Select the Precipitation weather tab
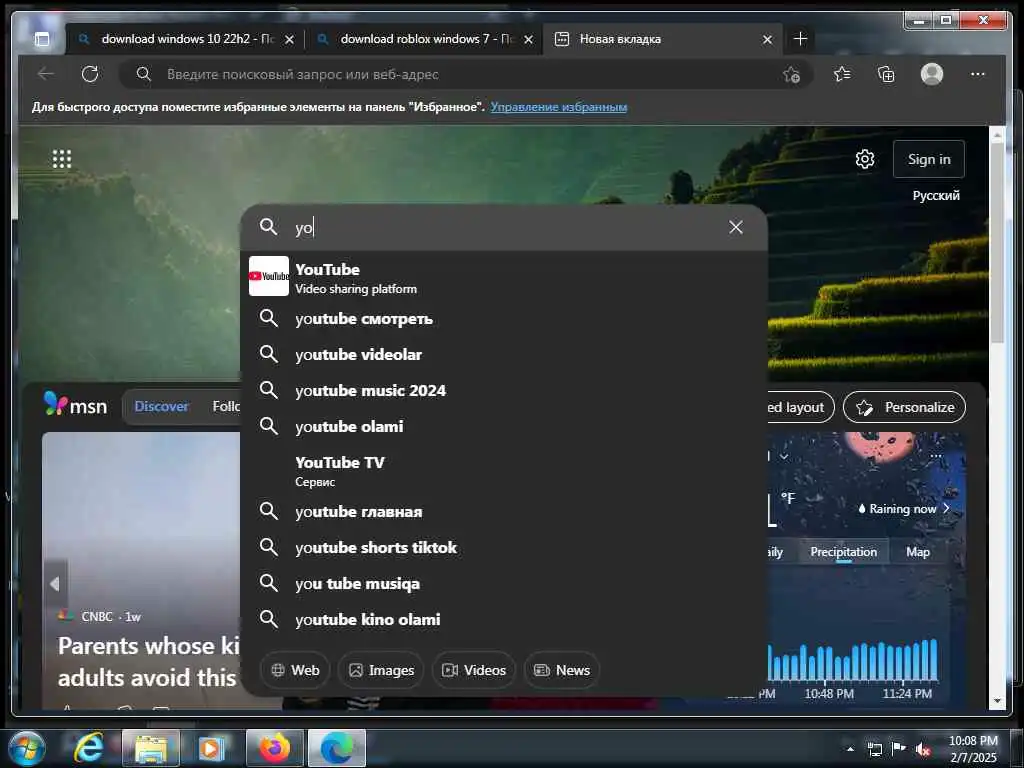 844,552
